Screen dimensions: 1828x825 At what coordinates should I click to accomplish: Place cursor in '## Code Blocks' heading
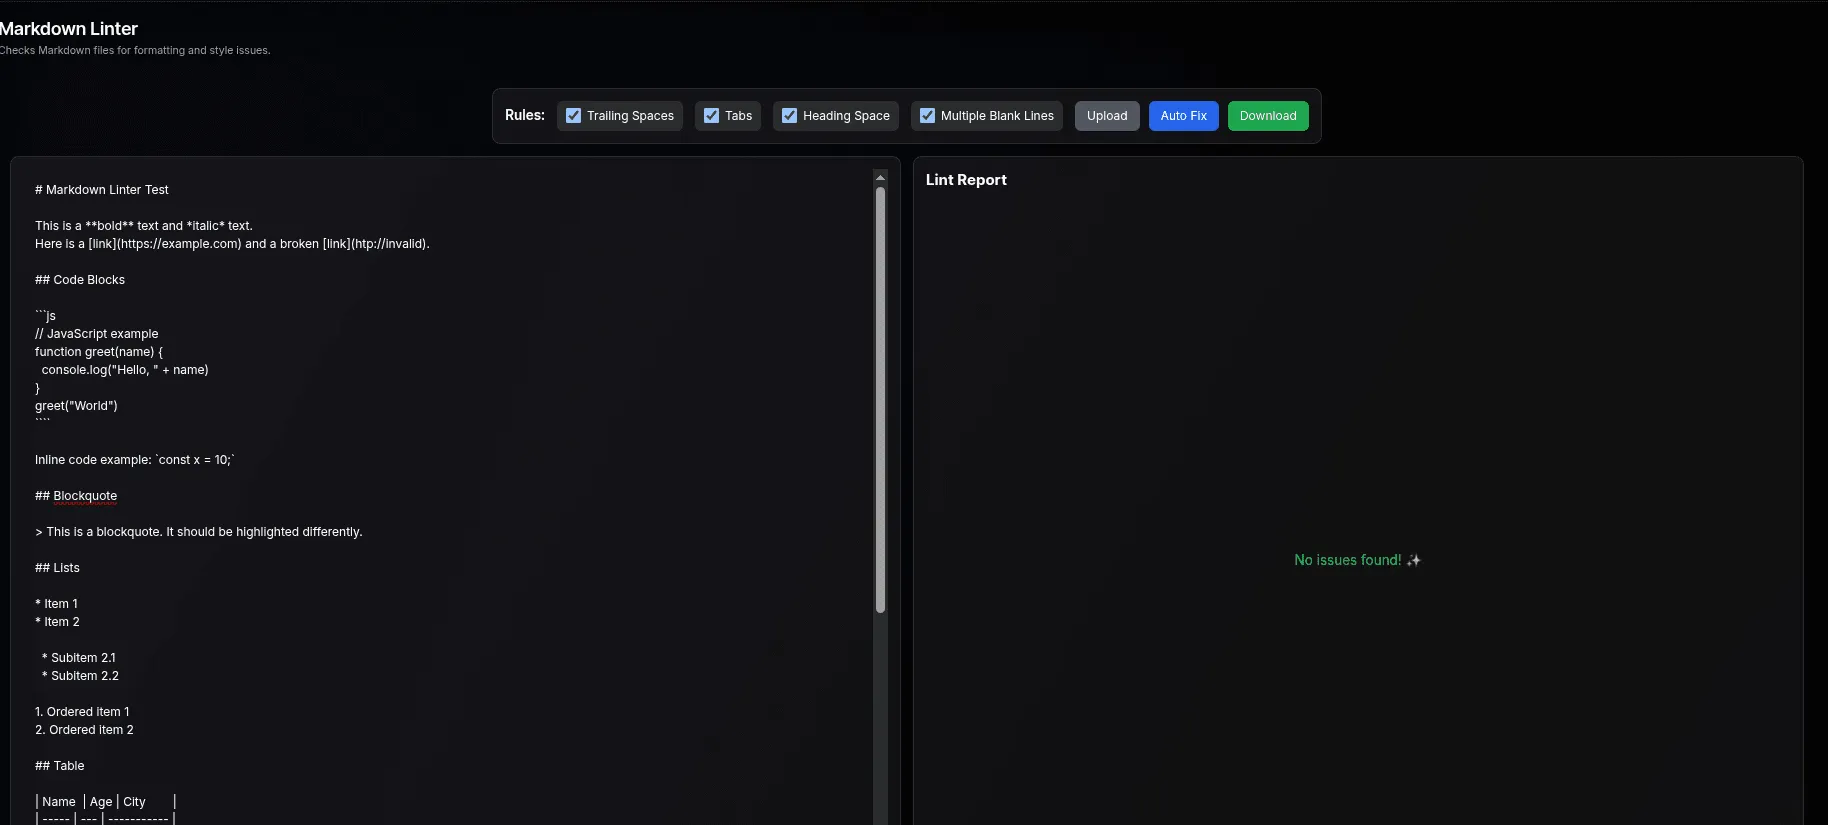pyautogui.click(x=80, y=280)
